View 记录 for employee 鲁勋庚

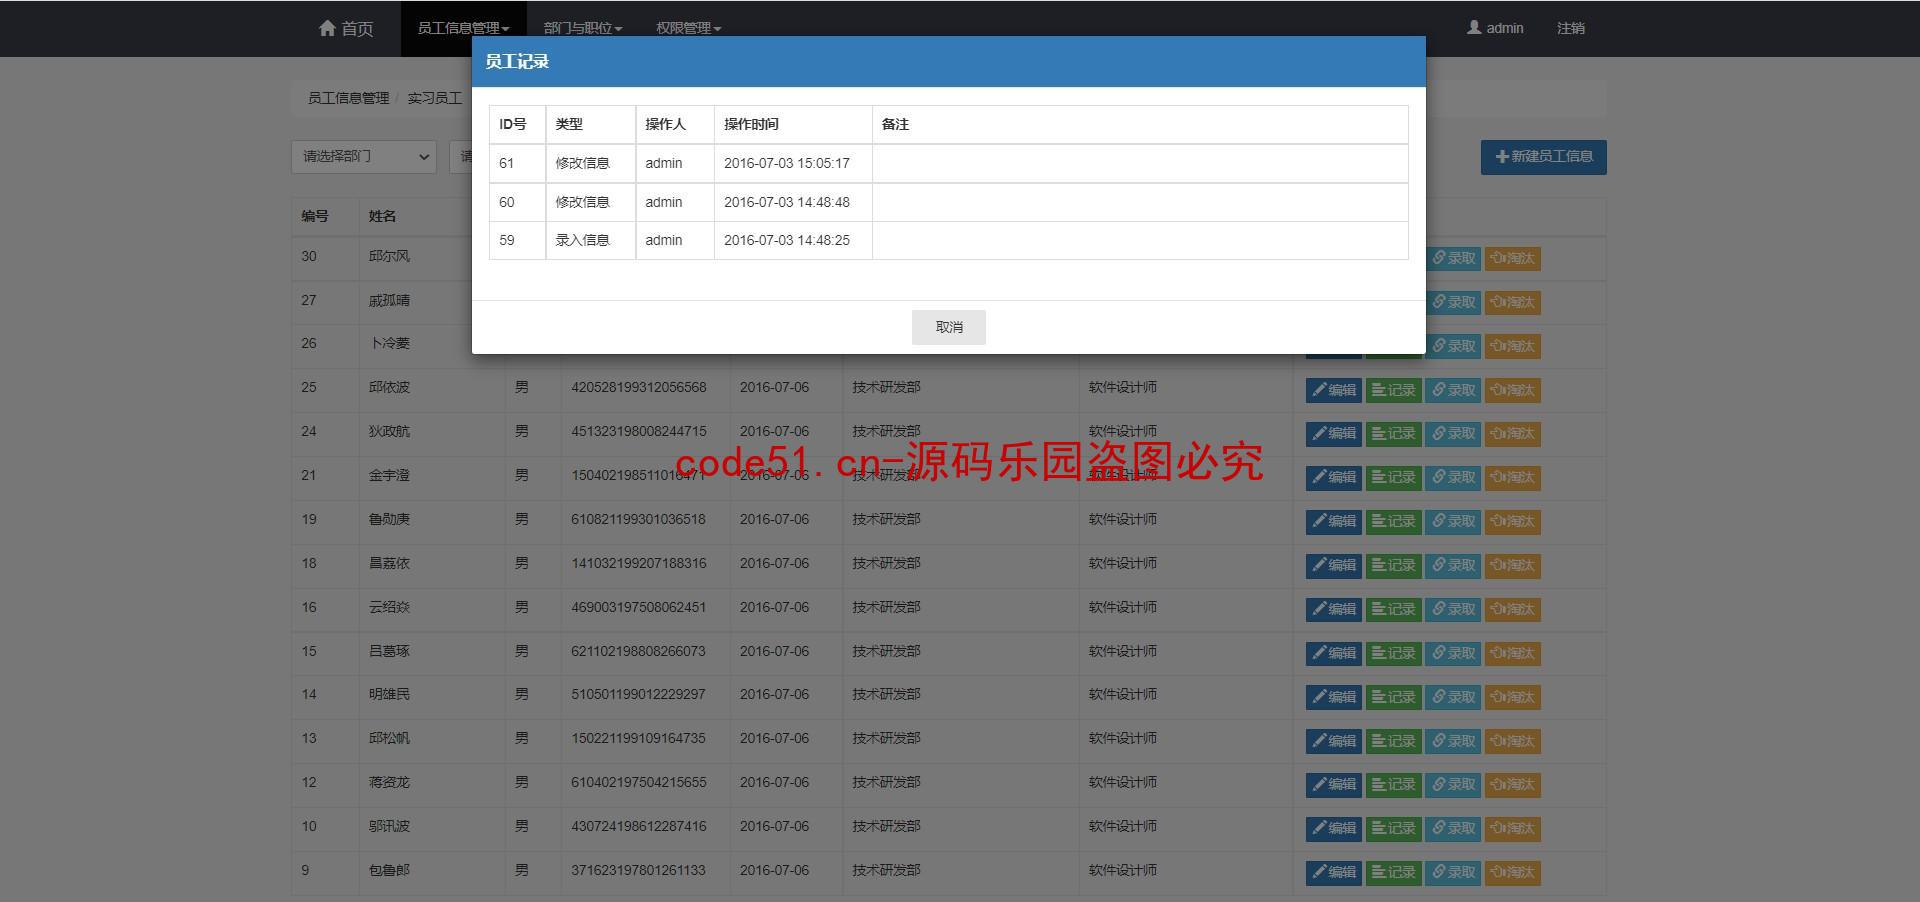[1393, 522]
